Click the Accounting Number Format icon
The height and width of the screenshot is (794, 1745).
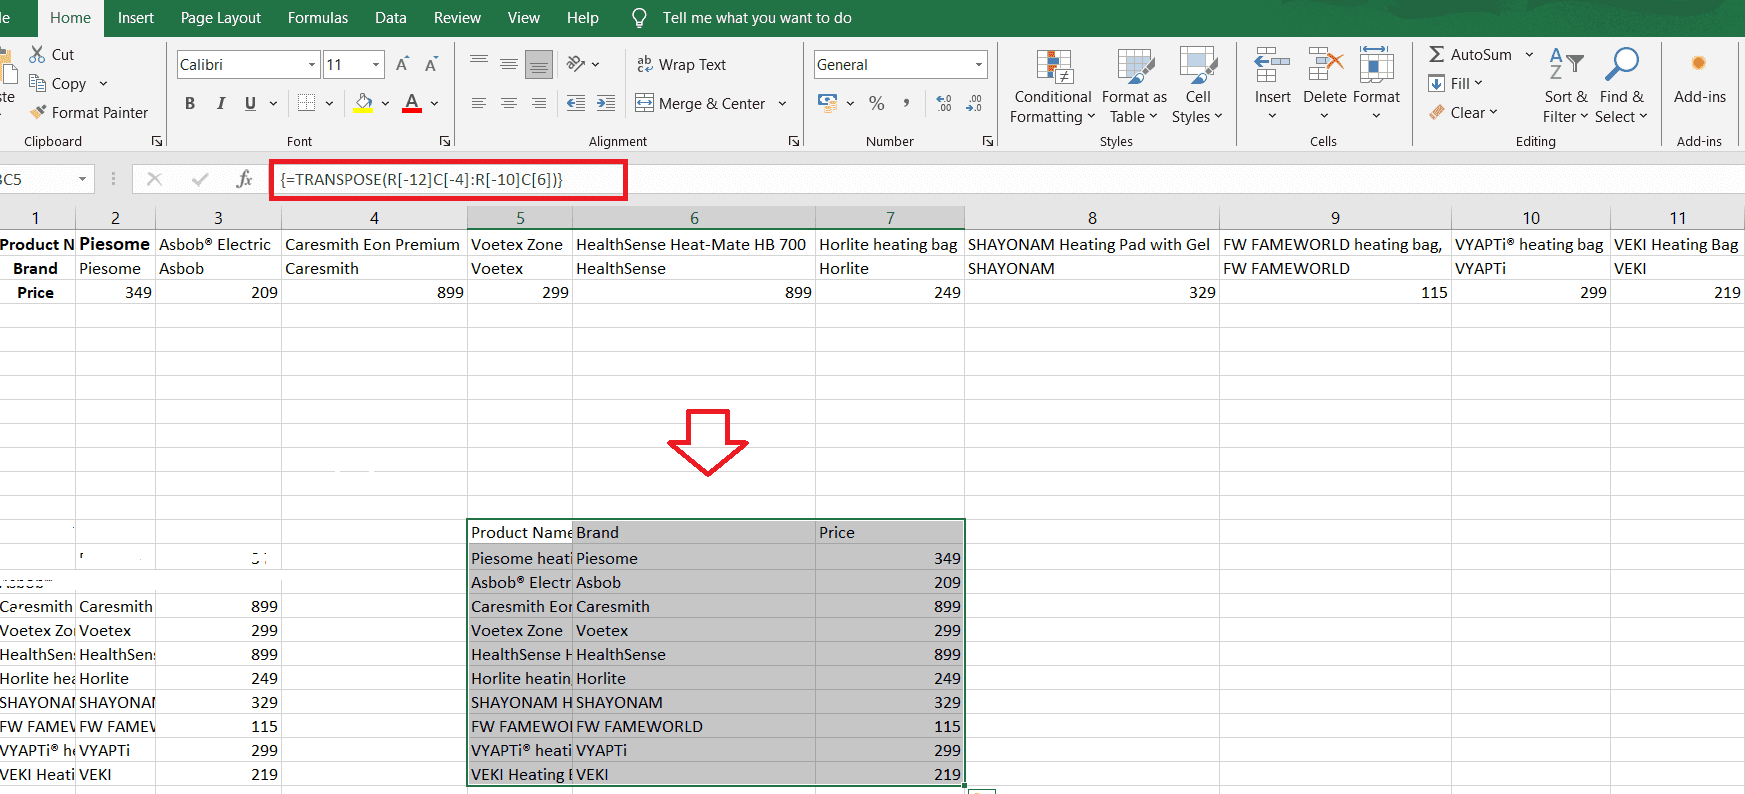click(x=827, y=103)
